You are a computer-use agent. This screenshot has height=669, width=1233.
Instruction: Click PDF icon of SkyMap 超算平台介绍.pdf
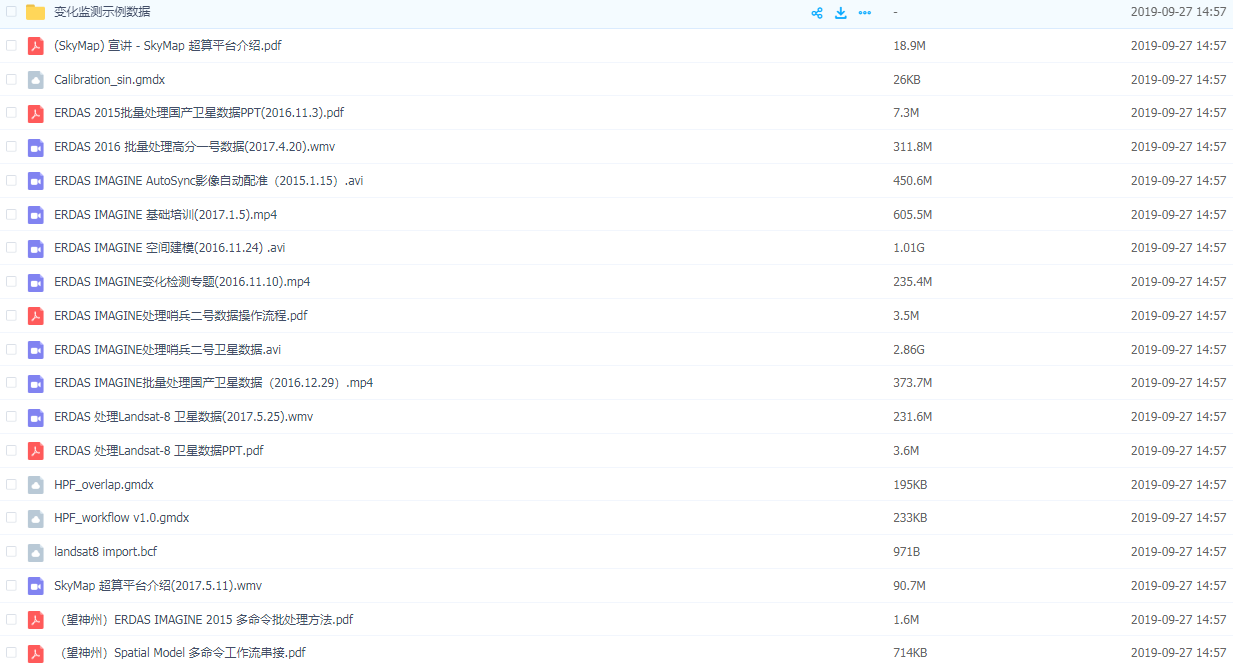tap(36, 46)
